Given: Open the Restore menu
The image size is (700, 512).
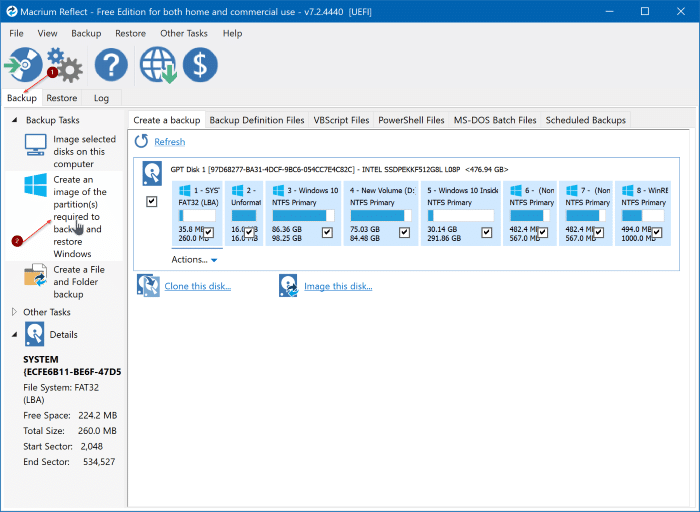Looking at the screenshot, I should 130,33.
